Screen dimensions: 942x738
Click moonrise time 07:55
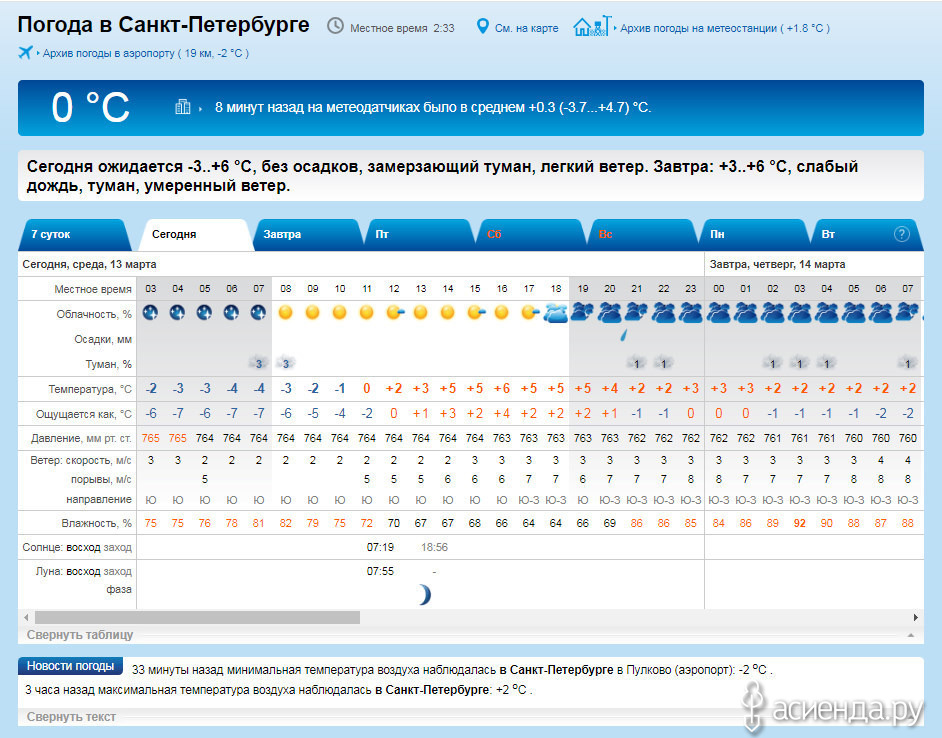pyautogui.click(x=380, y=571)
